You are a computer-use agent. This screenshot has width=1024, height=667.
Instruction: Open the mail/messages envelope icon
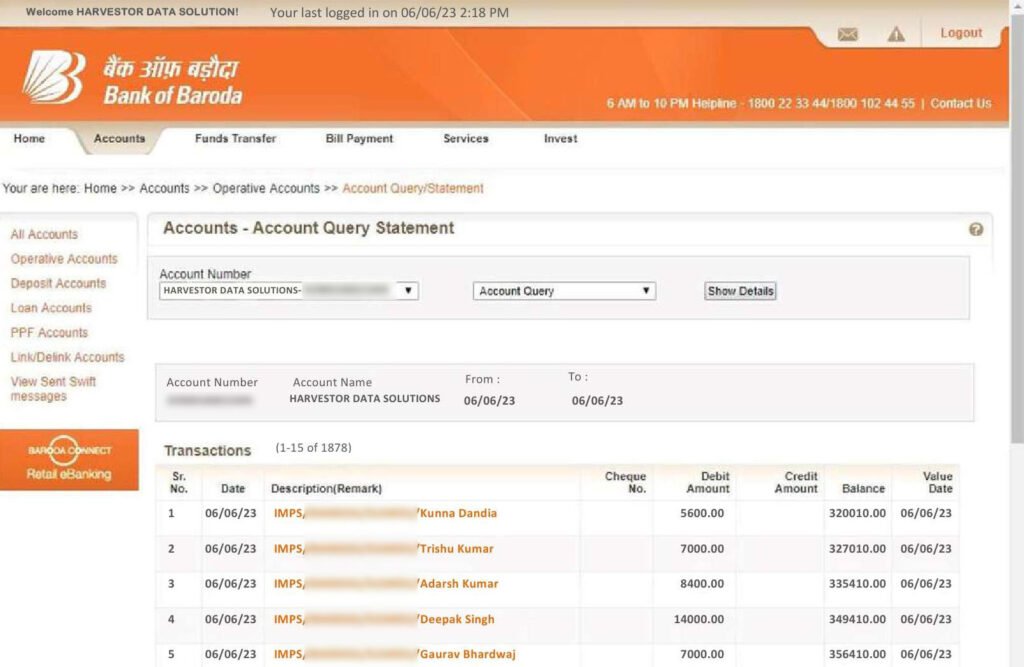pyautogui.click(x=848, y=33)
